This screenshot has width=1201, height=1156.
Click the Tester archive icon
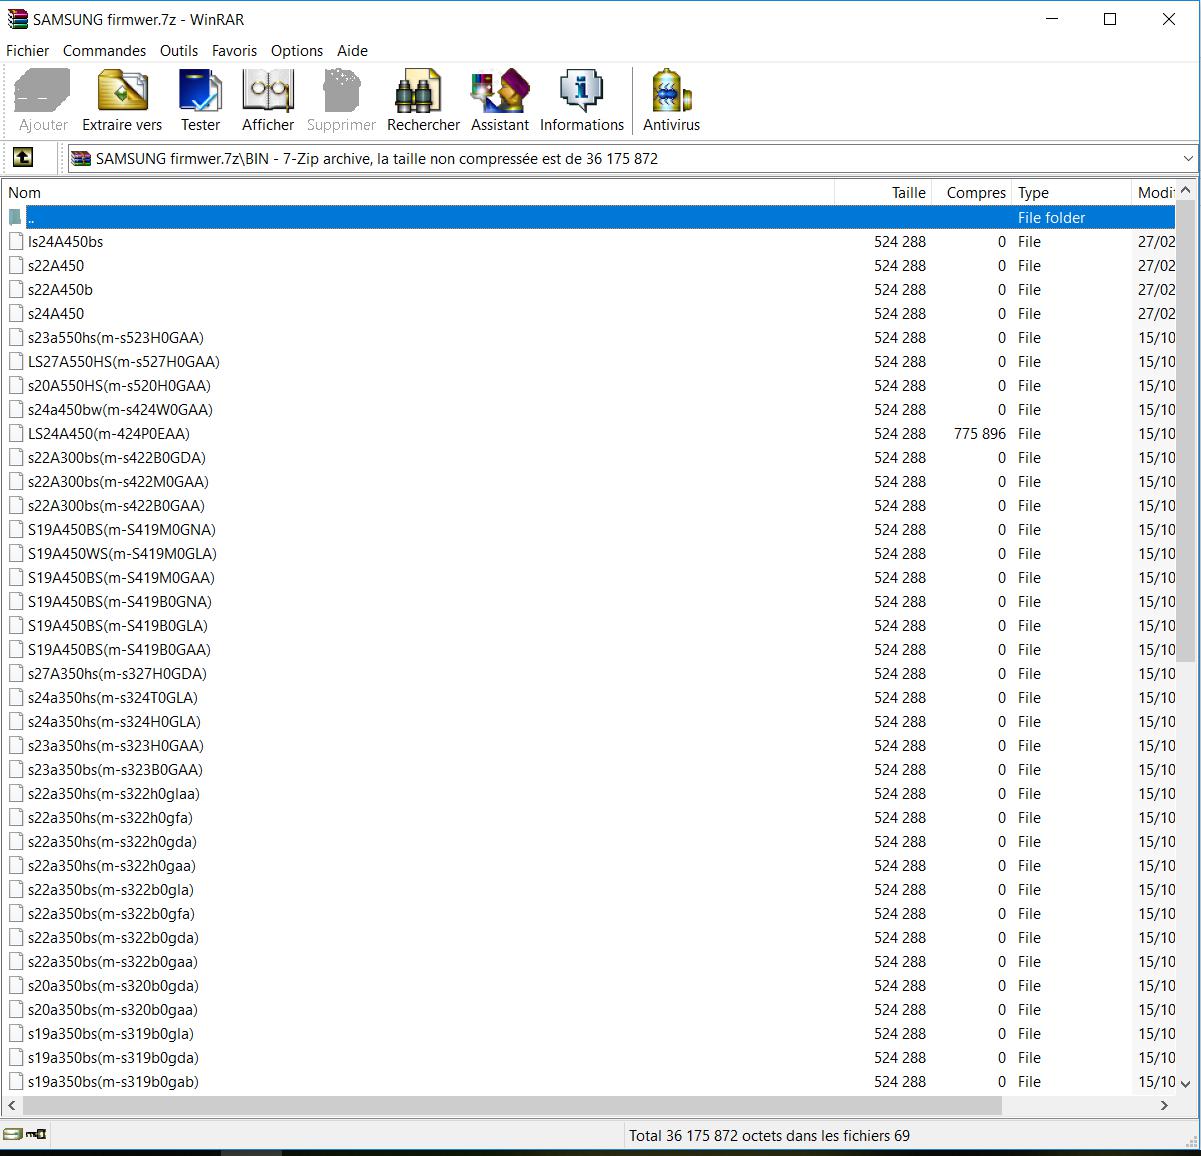tap(199, 97)
